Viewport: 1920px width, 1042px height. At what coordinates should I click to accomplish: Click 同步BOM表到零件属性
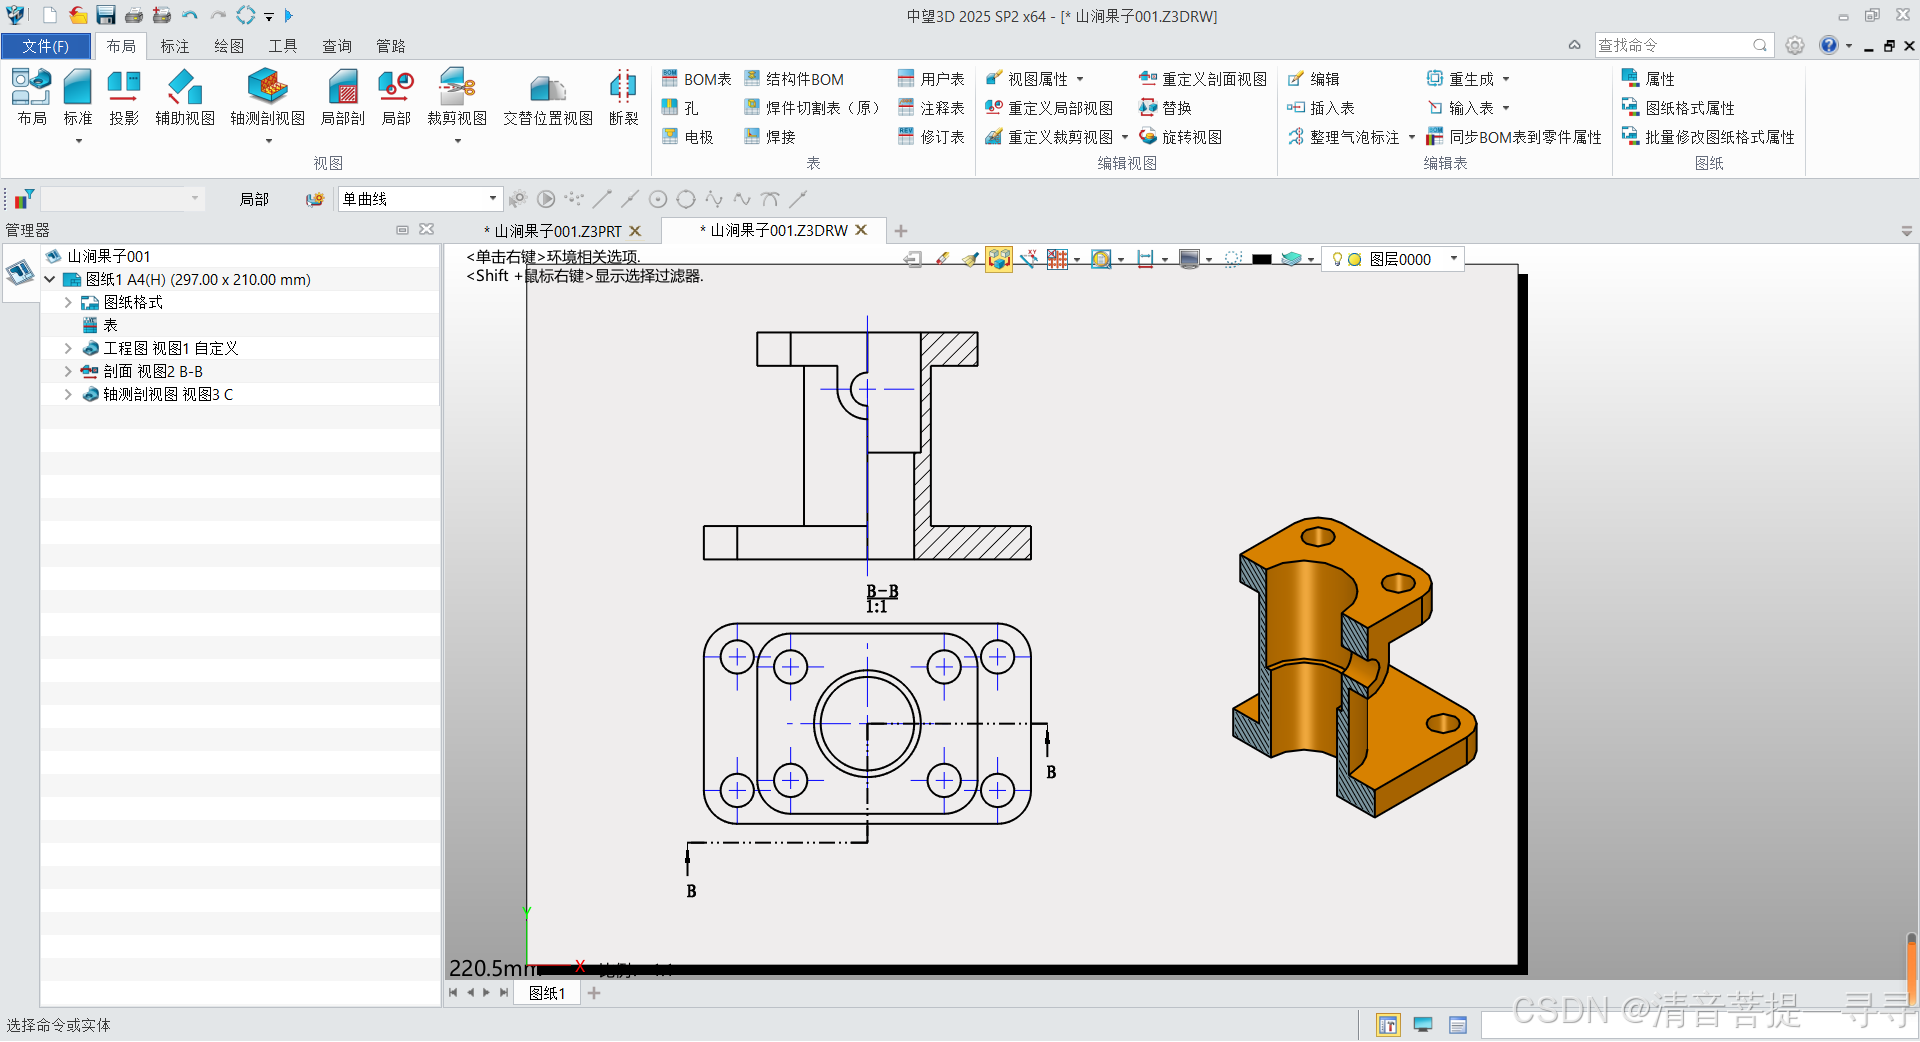click(1514, 137)
